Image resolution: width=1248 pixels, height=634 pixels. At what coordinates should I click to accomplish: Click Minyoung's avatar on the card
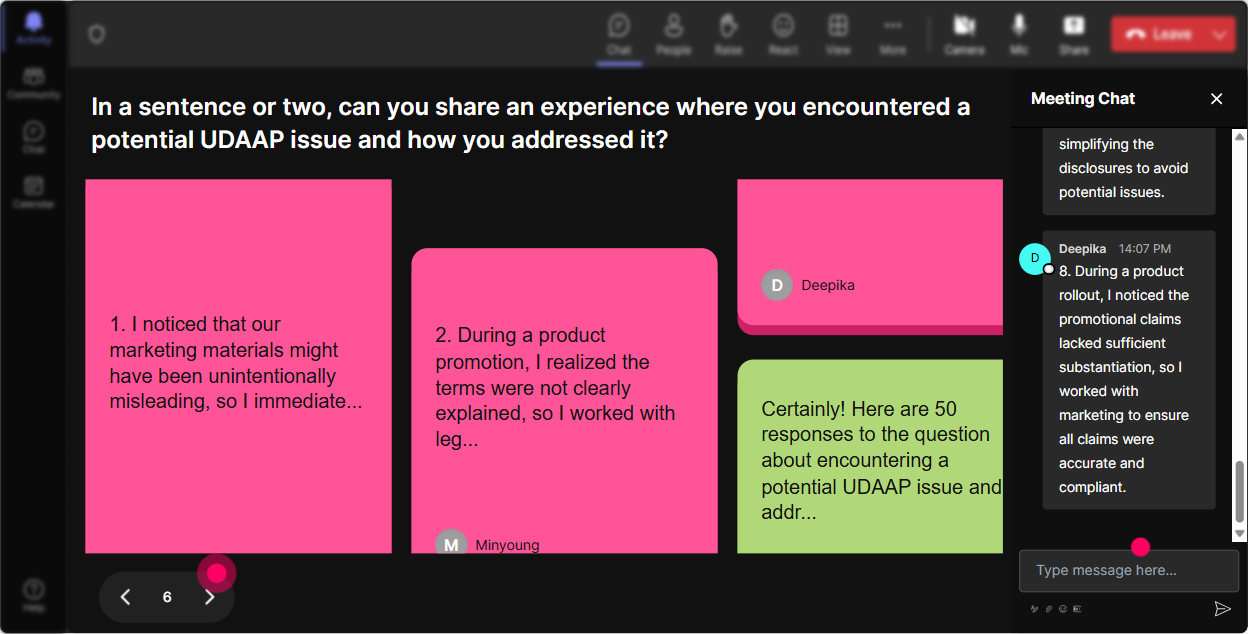451,542
